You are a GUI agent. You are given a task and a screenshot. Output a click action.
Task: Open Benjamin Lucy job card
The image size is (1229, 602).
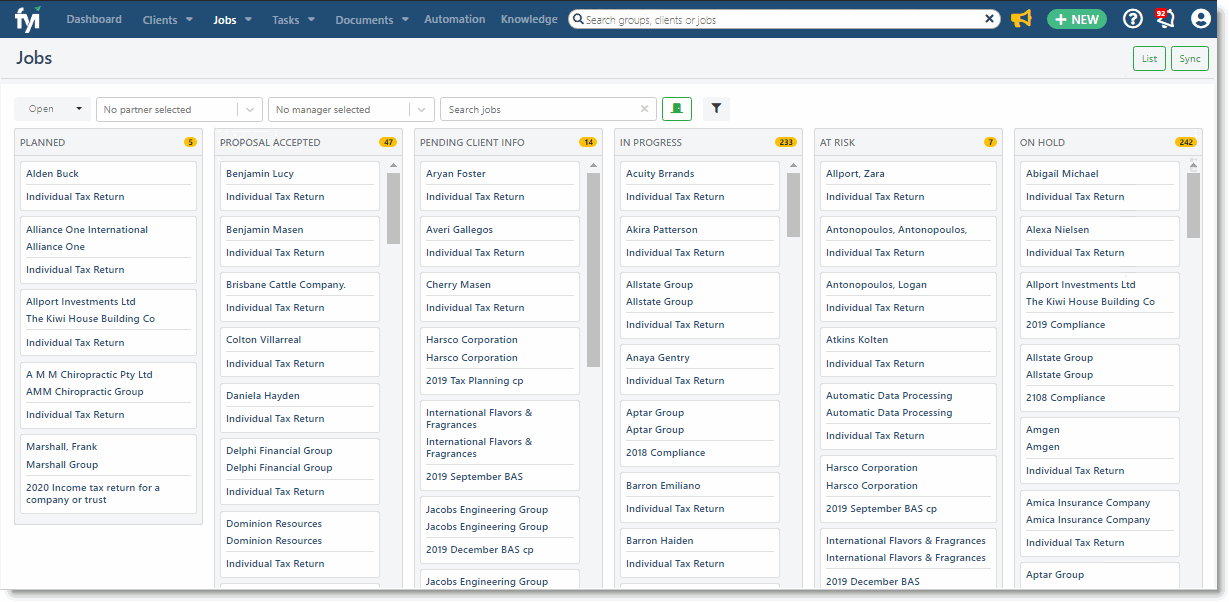[x=300, y=185]
